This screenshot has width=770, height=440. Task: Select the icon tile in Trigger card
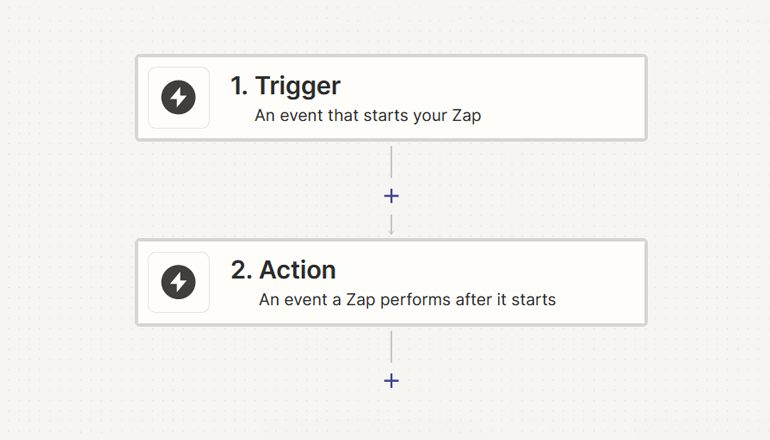click(x=179, y=98)
